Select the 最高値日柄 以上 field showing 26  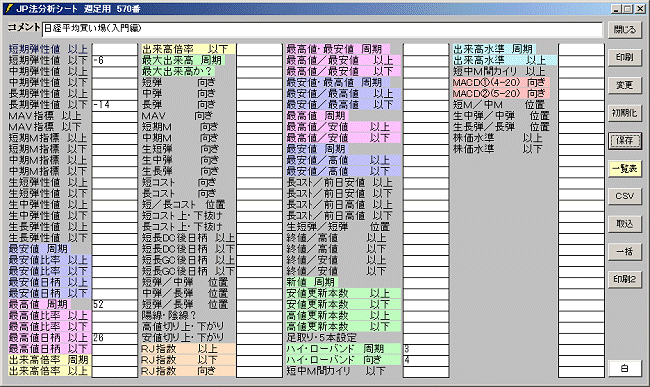point(115,338)
